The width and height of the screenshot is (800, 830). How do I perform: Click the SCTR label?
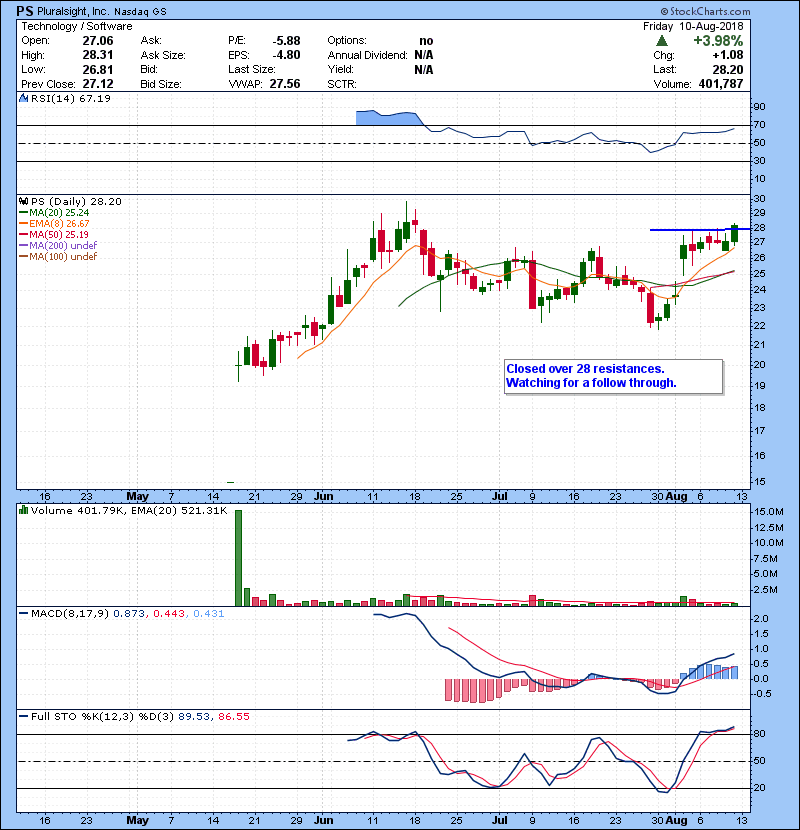click(342, 84)
